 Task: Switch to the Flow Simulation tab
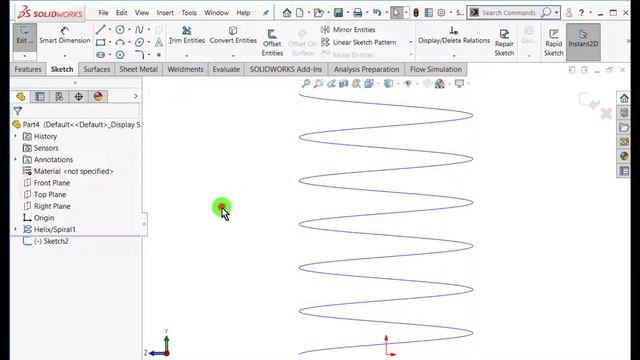[x=436, y=69]
